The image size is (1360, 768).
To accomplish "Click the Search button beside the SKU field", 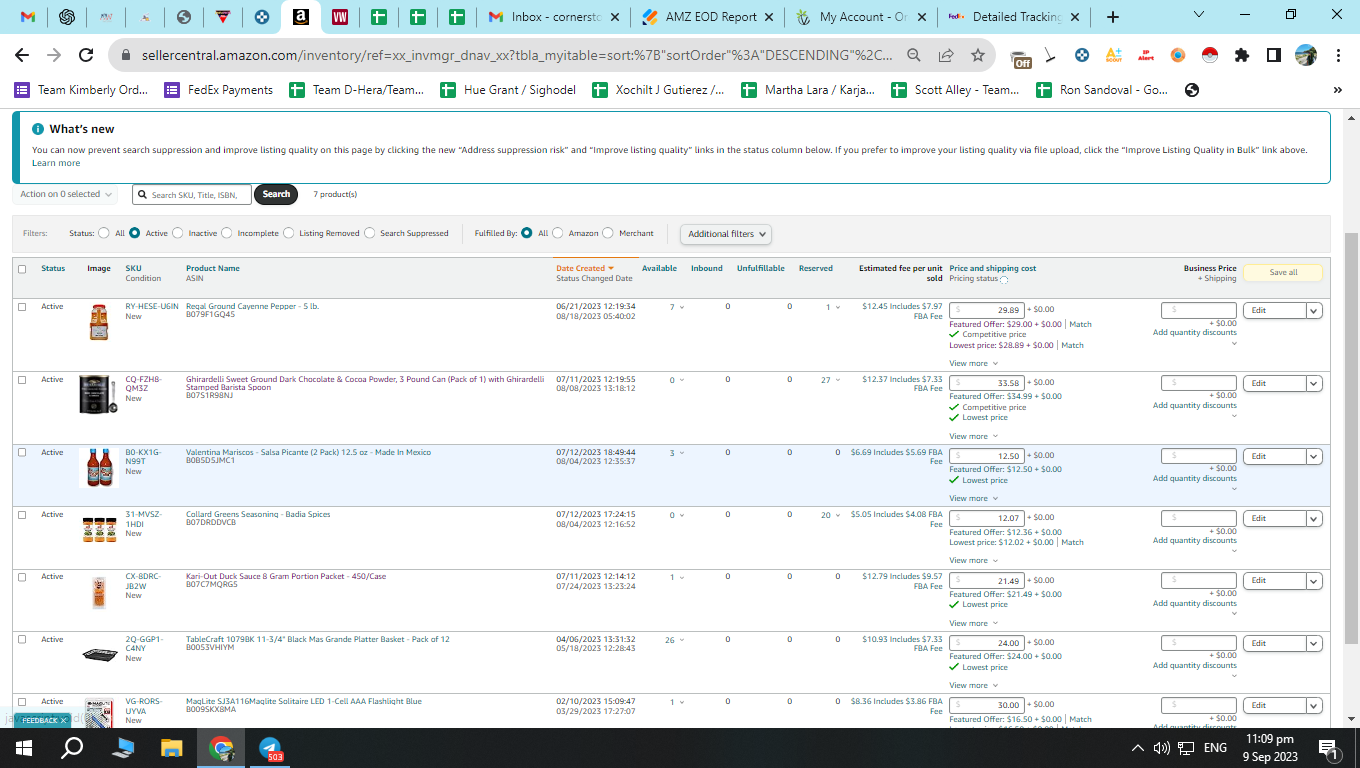I will pos(276,194).
